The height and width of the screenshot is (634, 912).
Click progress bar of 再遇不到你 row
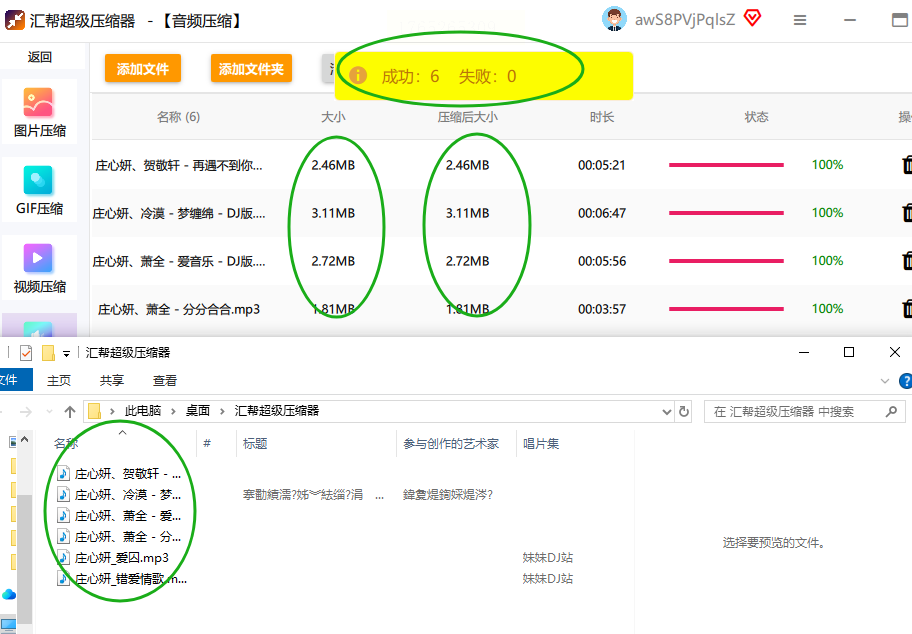click(x=726, y=165)
